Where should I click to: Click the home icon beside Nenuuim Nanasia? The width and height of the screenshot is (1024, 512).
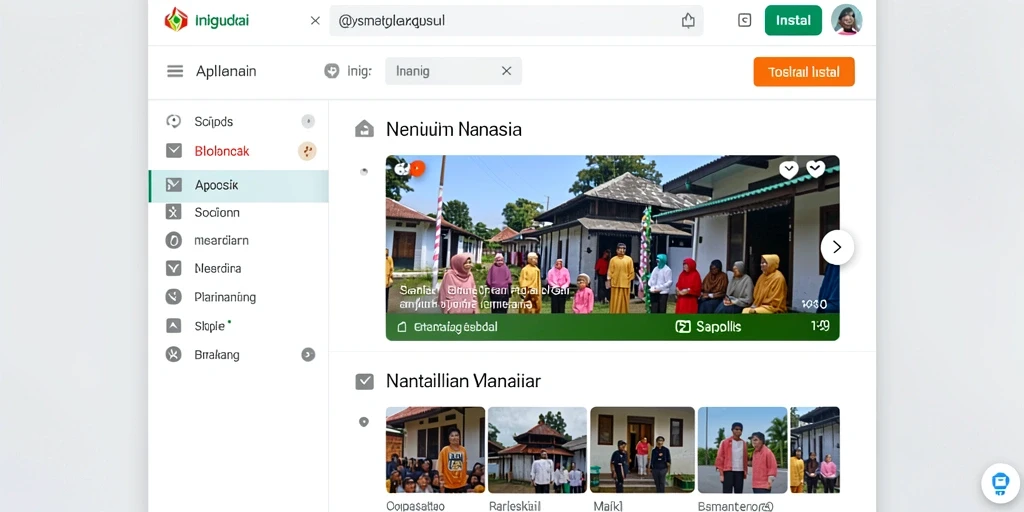[x=364, y=129]
